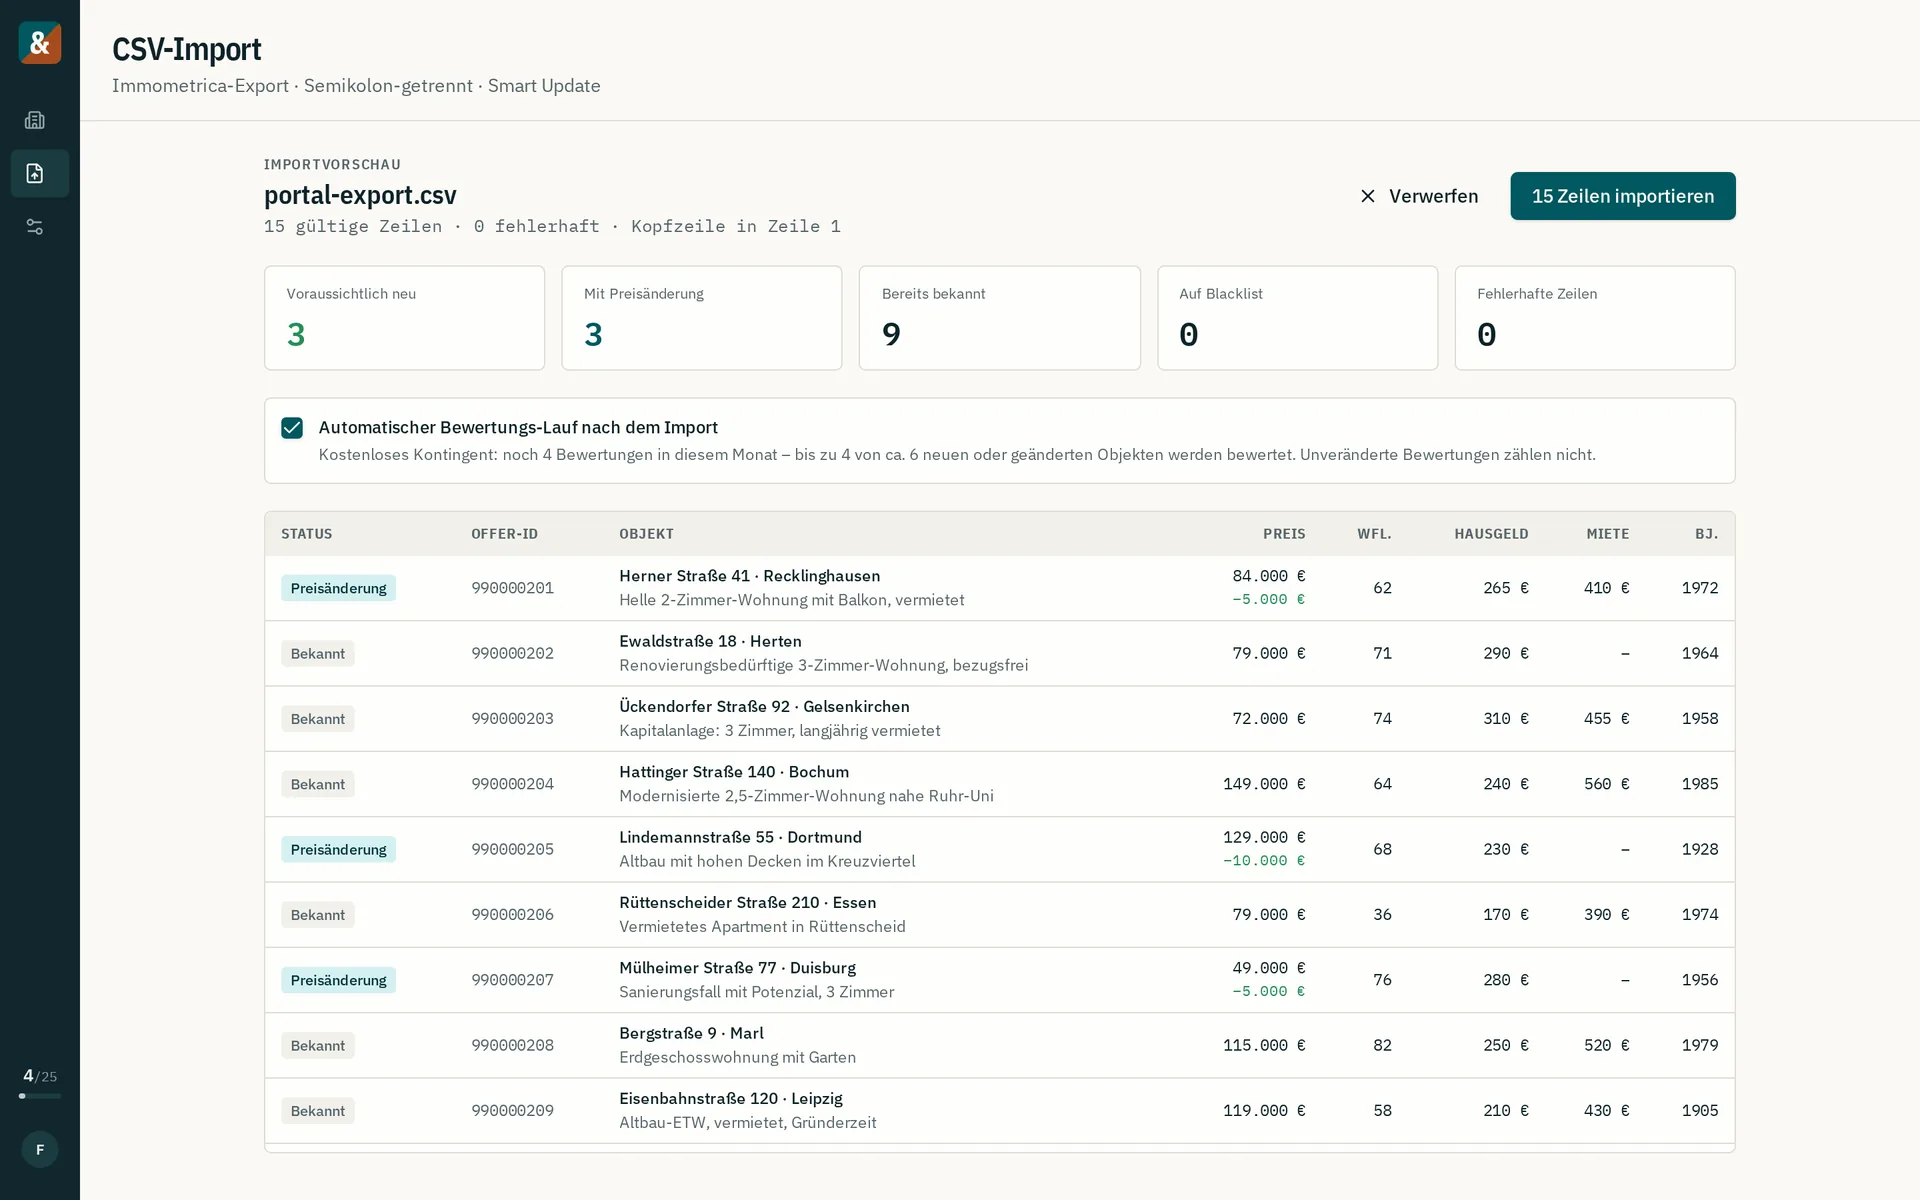Click the OFFER-ID column header
Image resolution: width=1920 pixels, height=1200 pixels.
[504, 534]
